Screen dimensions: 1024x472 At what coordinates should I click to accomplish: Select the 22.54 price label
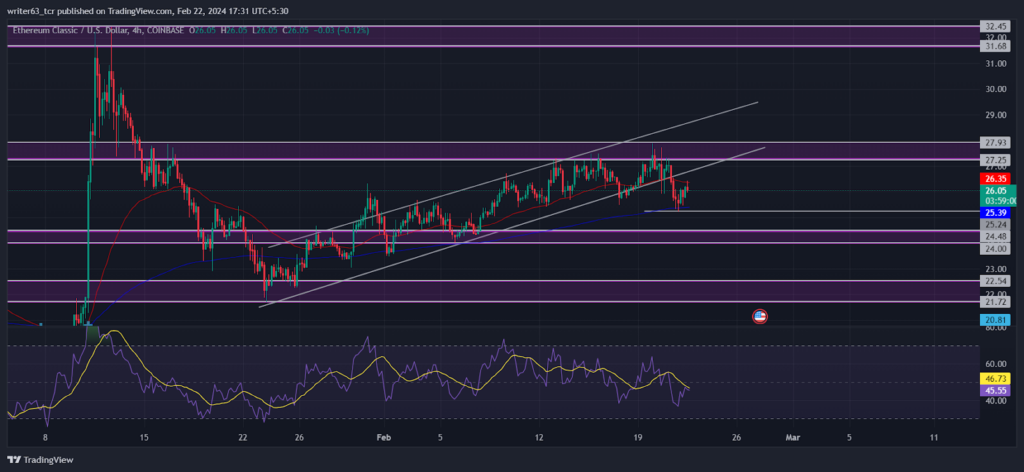tap(995, 281)
